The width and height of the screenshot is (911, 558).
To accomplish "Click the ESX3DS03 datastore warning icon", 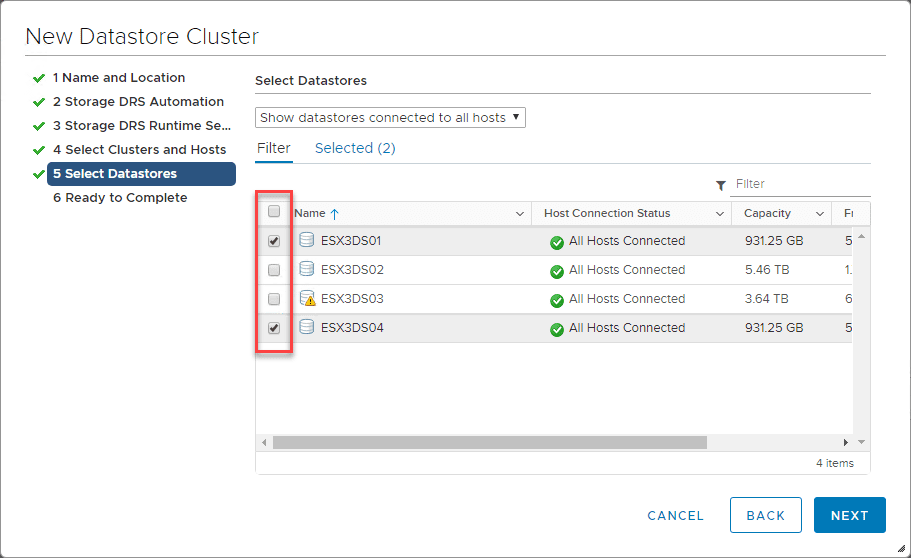I will pos(307,299).
